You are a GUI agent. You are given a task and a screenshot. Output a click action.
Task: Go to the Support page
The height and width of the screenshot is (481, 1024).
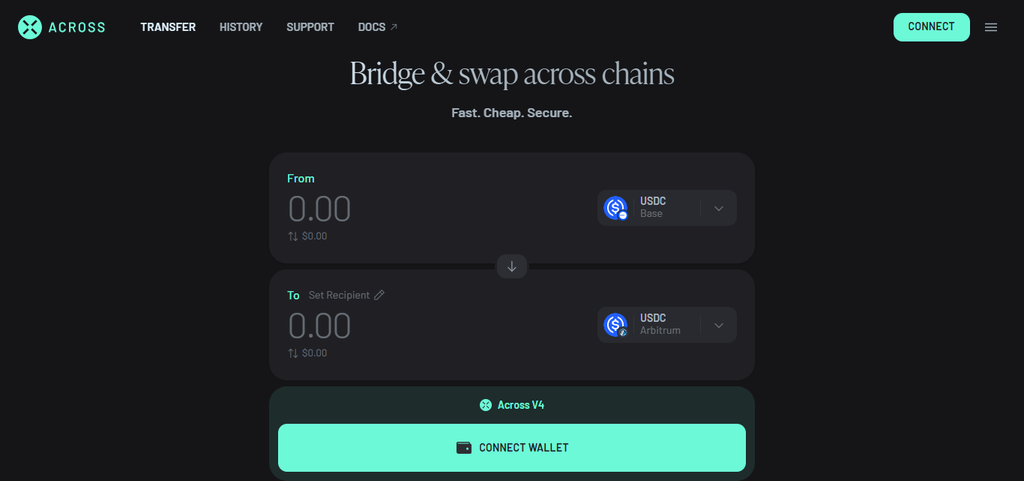coord(310,27)
